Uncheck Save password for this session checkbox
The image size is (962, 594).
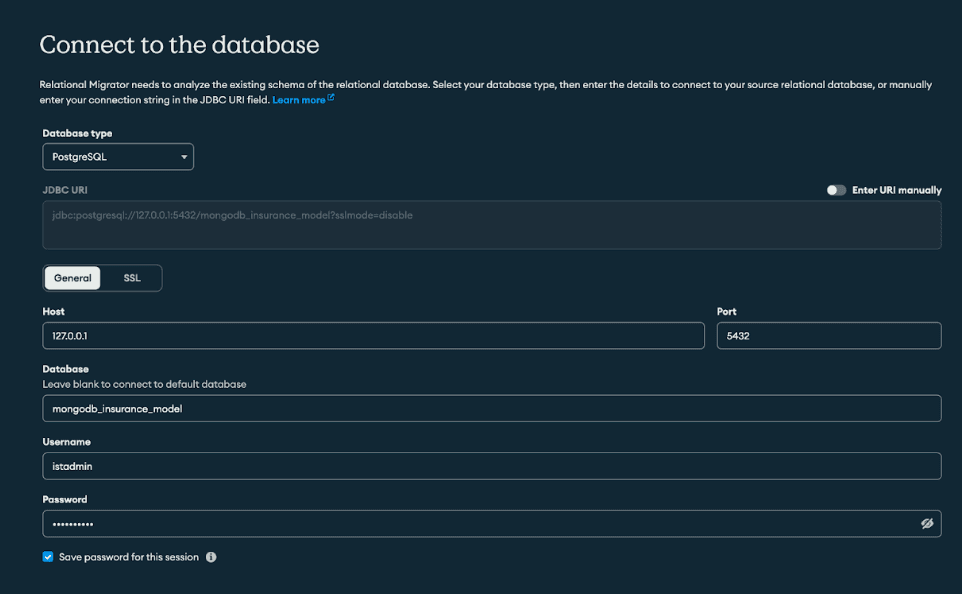click(x=48, y=557)
